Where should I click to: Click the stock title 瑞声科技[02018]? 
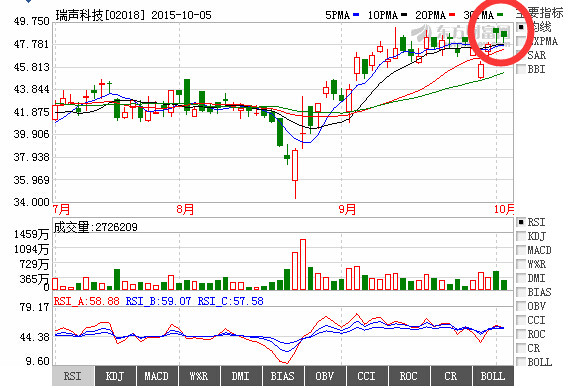[x=100, y=15]
